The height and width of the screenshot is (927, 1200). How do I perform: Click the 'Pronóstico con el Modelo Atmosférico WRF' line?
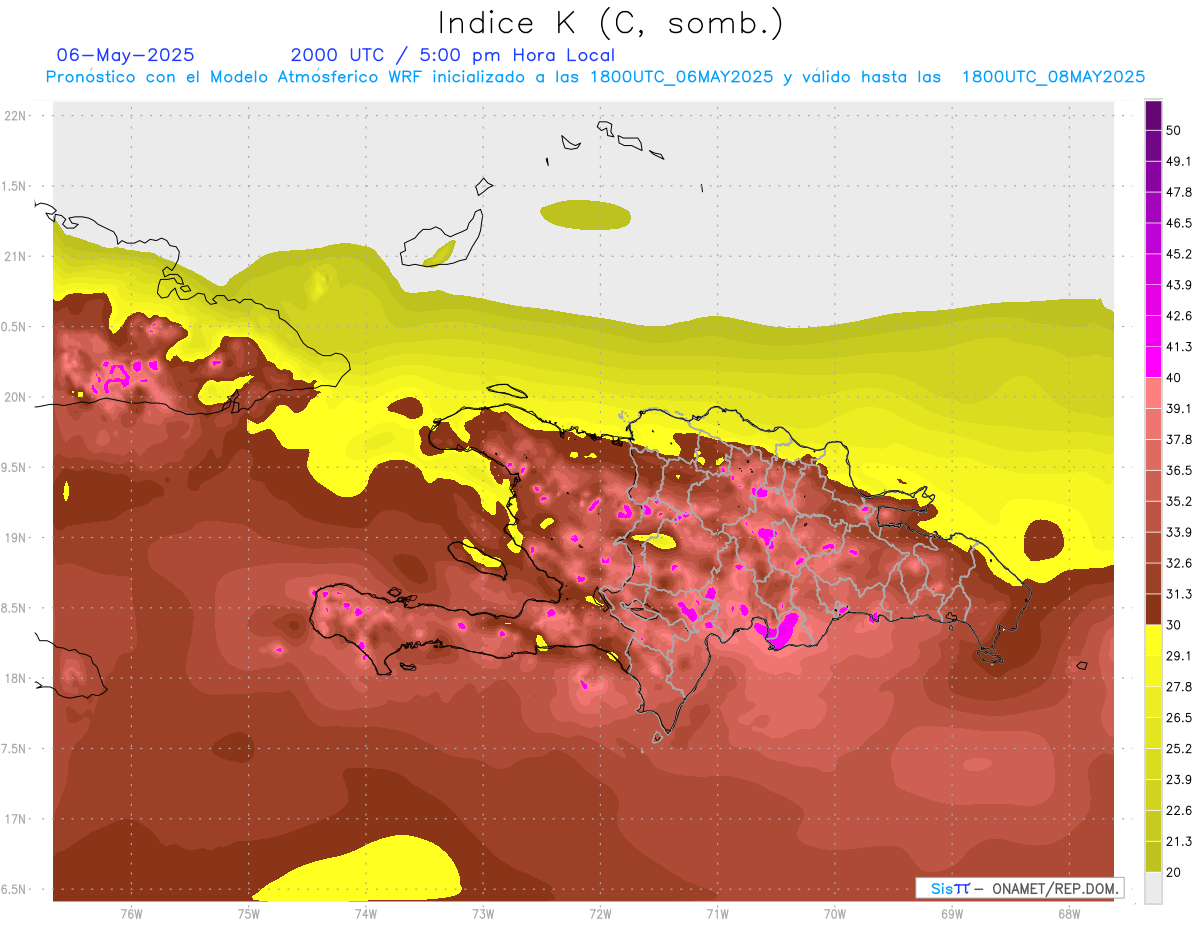pos(595,77)
